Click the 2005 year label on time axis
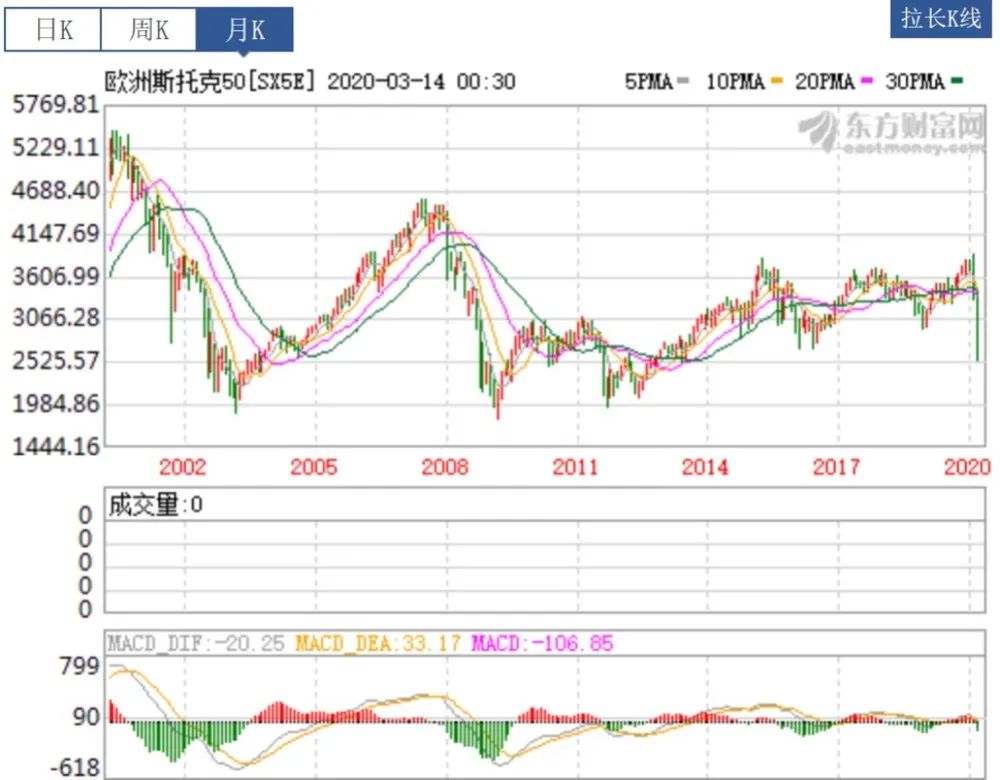The image size is (1000, 780). coord(314,467)
